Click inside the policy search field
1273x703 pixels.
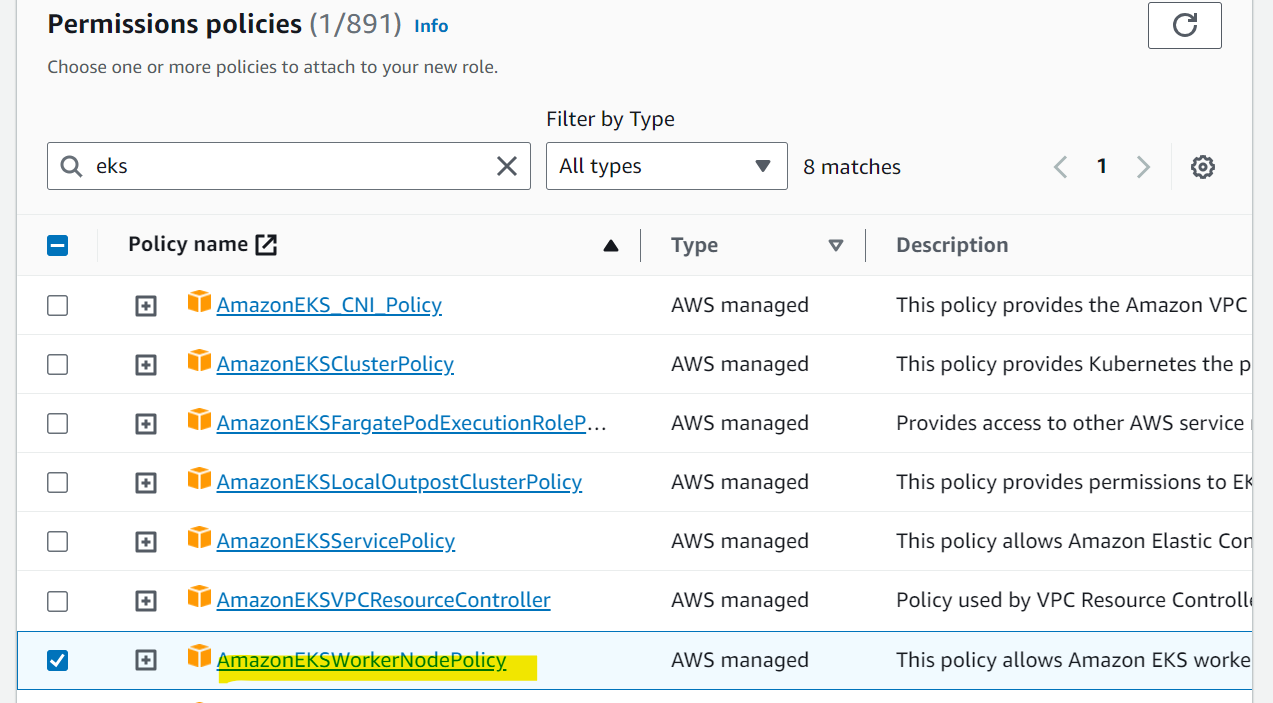(289, 166)
